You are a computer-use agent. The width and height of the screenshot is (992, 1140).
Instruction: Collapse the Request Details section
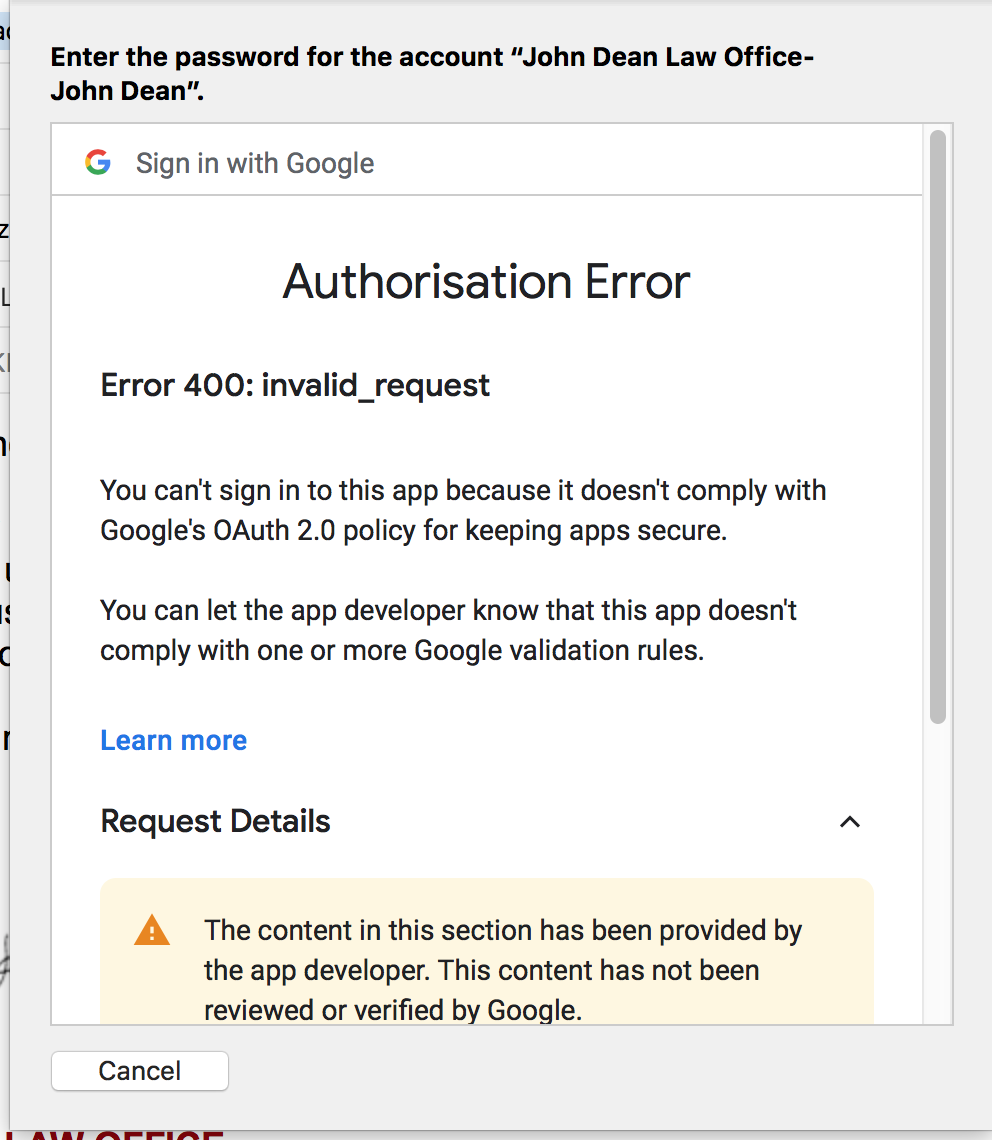pyautogui.click(x=849, y=822)
